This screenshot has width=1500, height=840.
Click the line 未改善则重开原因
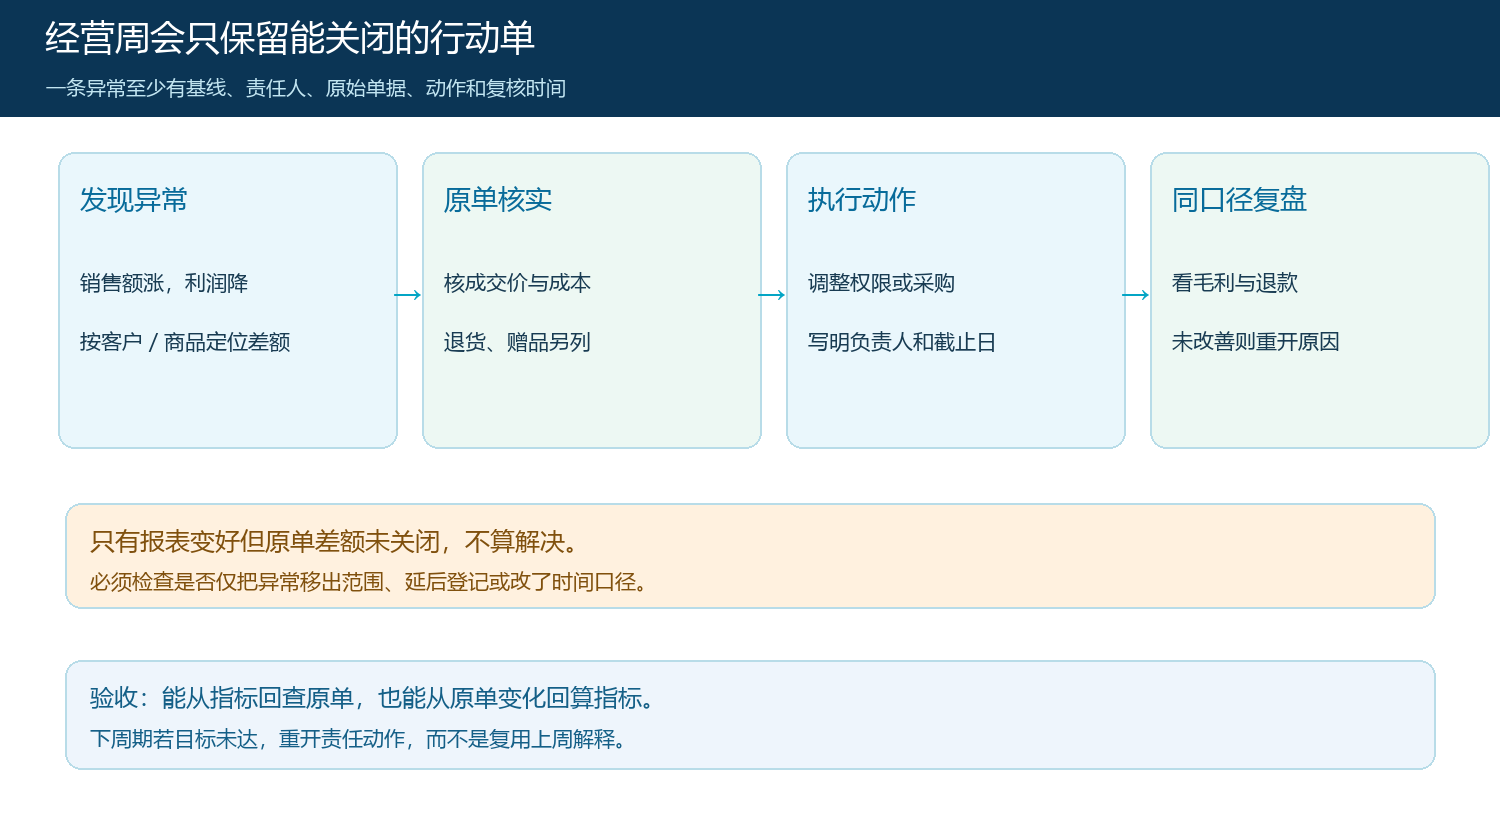click(x=1256, y=342)
